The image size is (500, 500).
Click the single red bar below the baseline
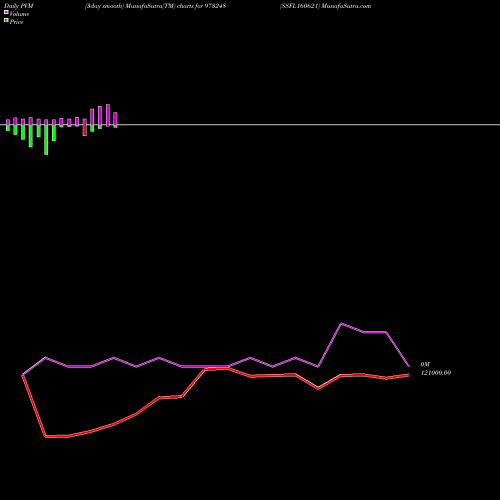(x=85, y=130)
